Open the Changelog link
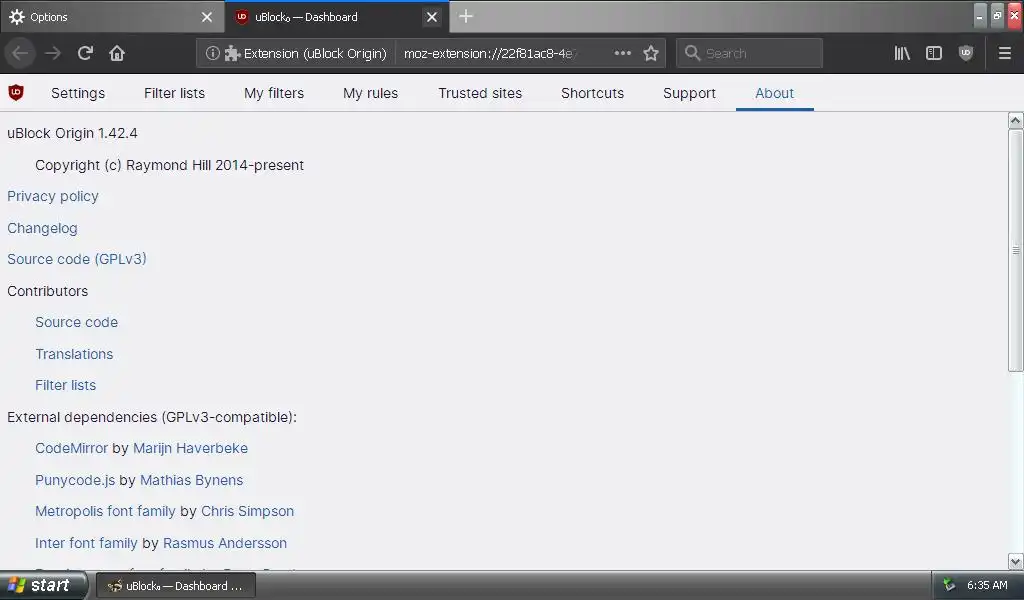The width and height of the screenshot is (1024, 600). click(42, 228)
